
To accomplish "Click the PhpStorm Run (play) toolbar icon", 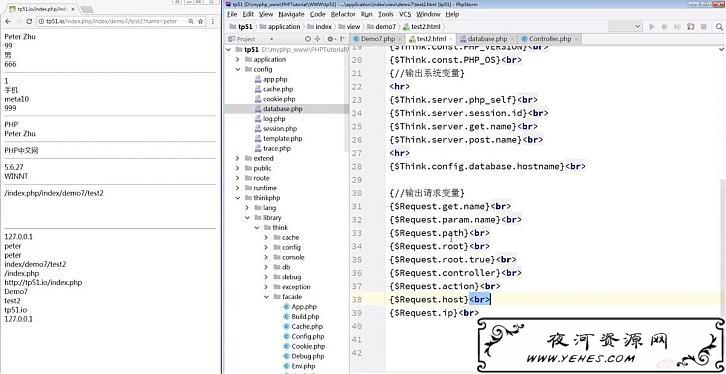I will [x=652, y=27].
